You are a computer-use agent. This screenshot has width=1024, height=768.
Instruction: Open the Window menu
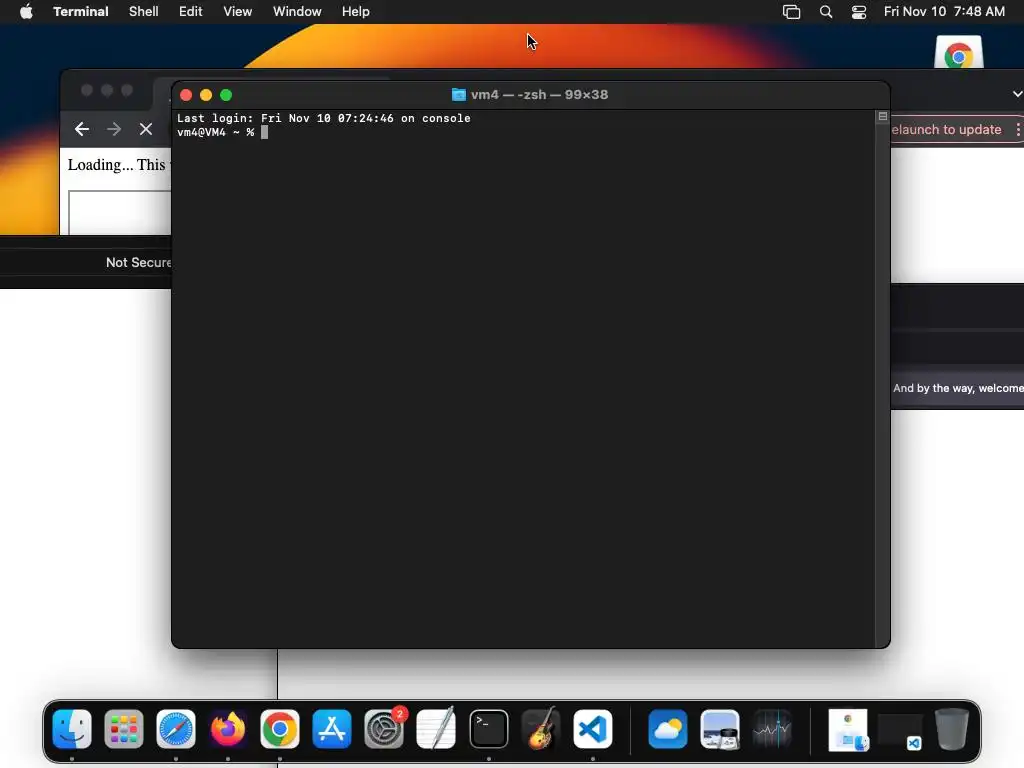pyautogui.click(x=297, y=12)
